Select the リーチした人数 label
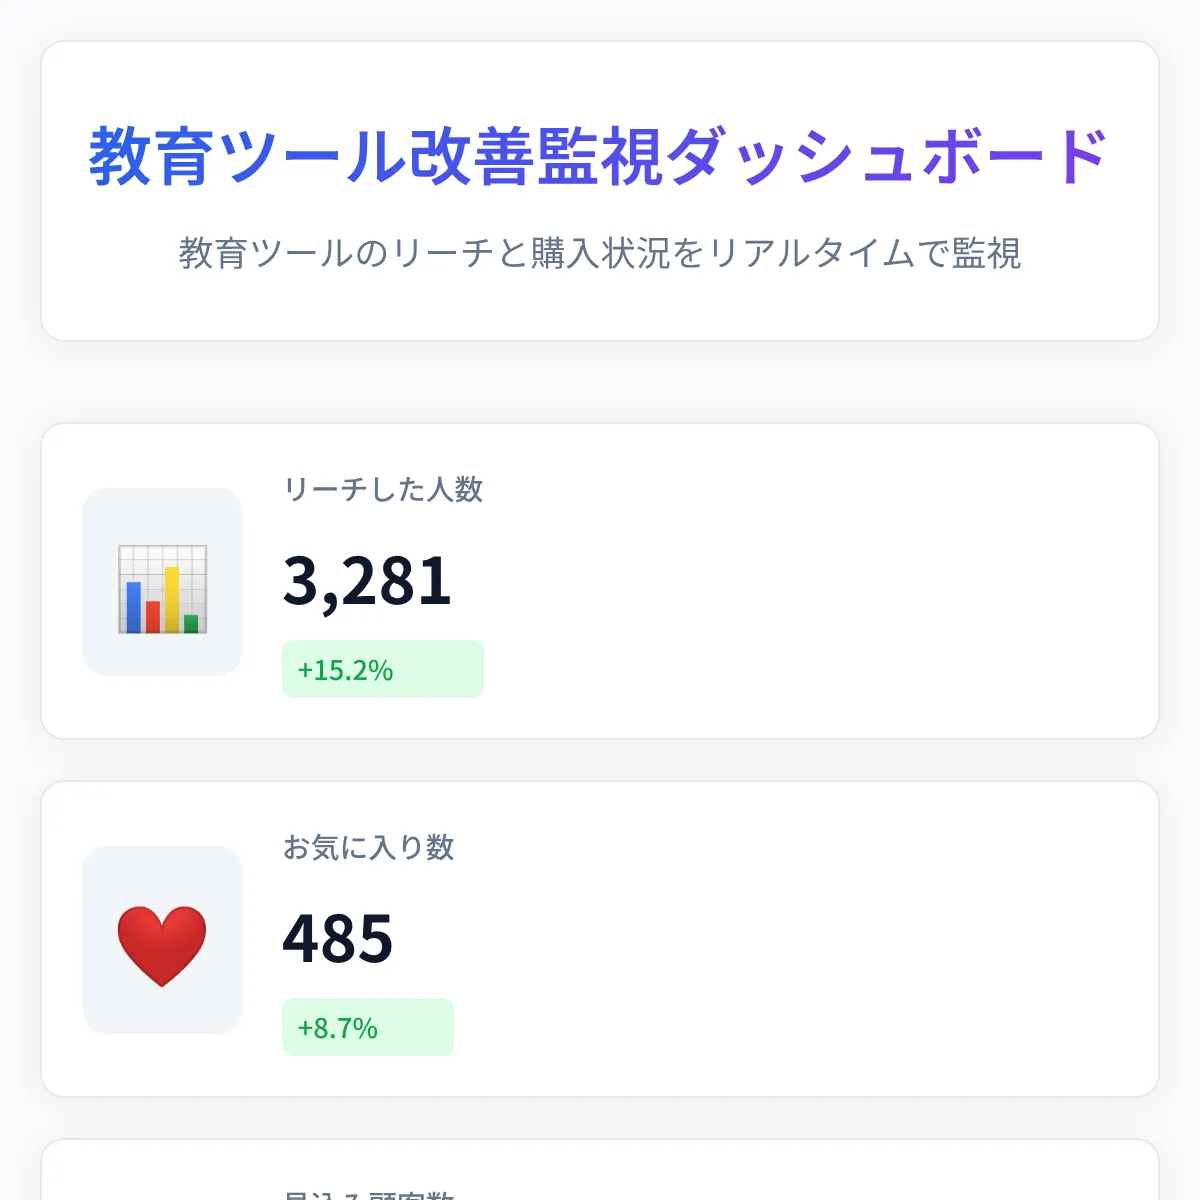 point(383,491)
